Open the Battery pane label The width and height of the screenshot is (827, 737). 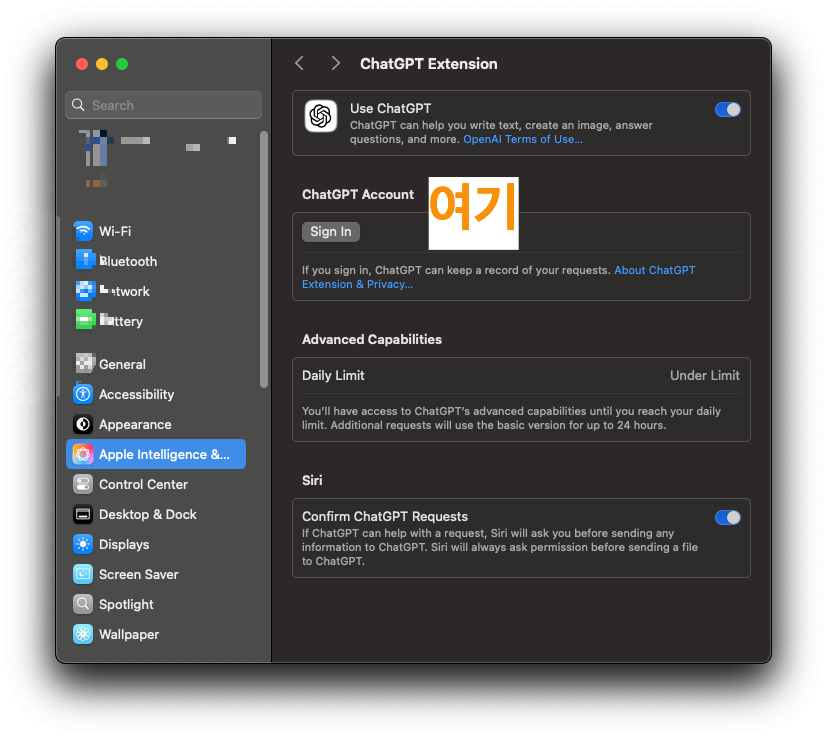pyautogui.click(x=121, y=321)
